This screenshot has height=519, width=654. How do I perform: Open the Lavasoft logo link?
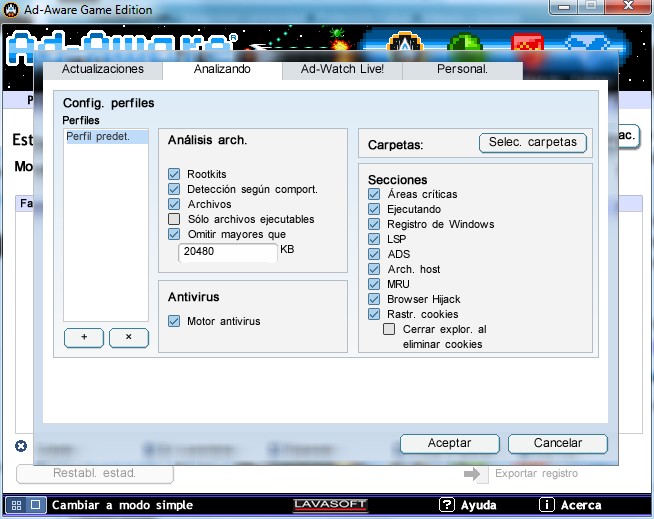click(330, 505)
